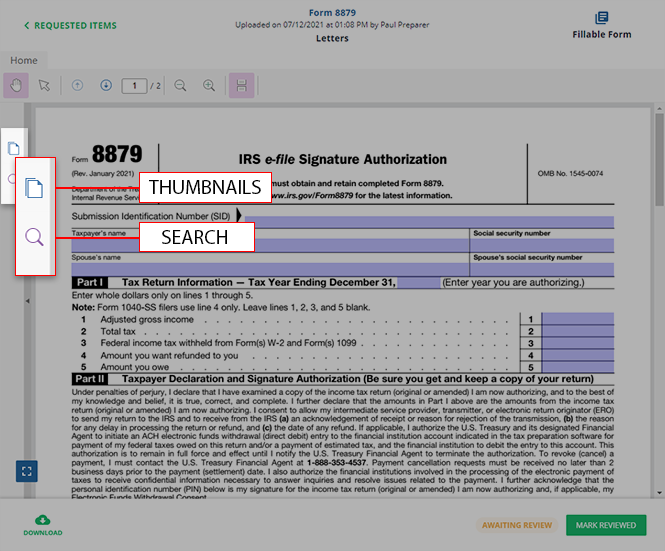665x551 pixels.
Task: Select the hand pan tool
Action: (16, 86)
